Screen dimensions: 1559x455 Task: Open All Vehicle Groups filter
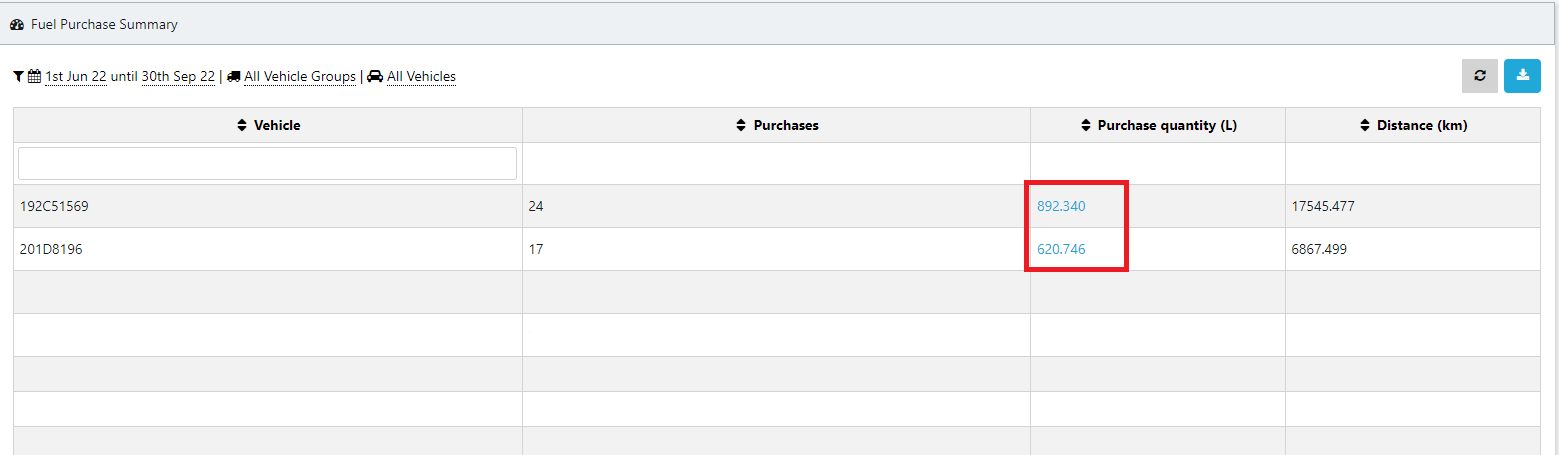[300, 77]
